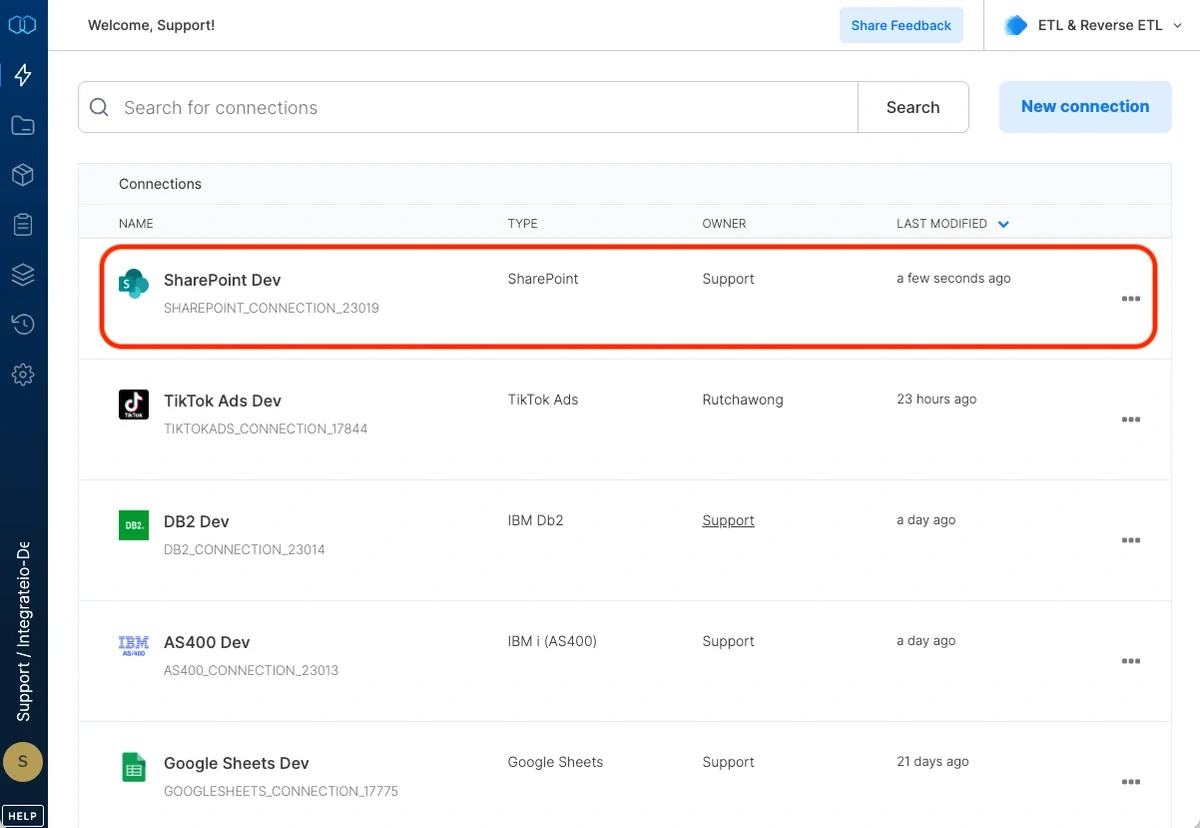This screenshot has width=1200, height=828.
Task: Click the '21 days ago' modified cell
Action: click(x=933, y=762)
